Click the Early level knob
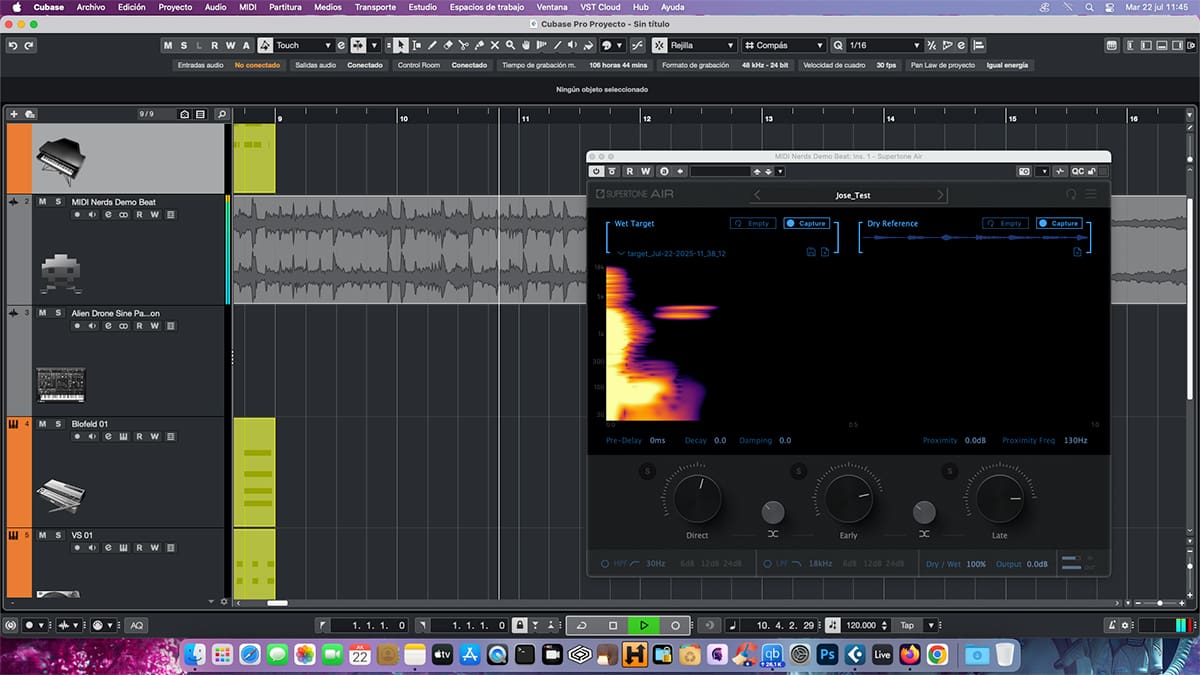The height and width of the screenshot is (675, 1200). [848, 499]
